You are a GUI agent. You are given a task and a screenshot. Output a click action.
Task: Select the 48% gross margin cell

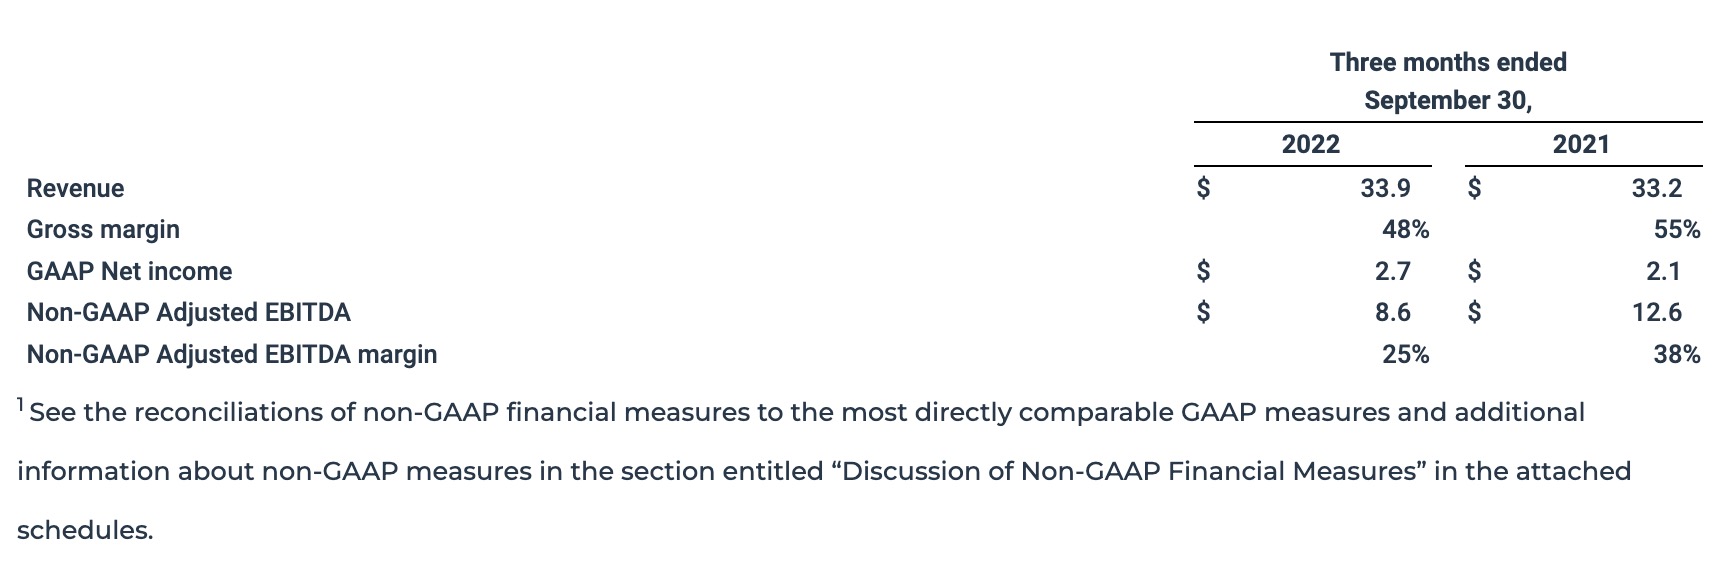click(x=1405, y=229)
